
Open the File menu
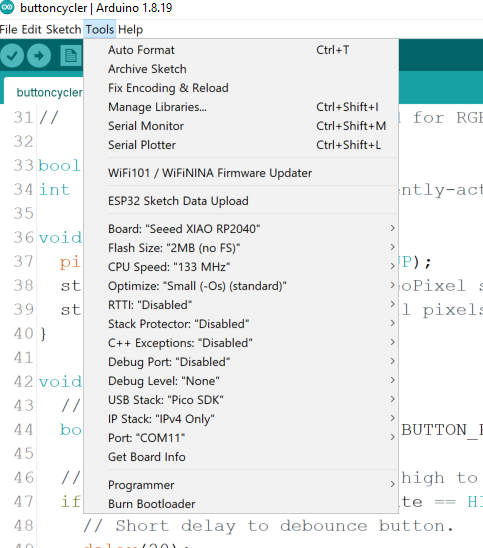click(9, 29)
